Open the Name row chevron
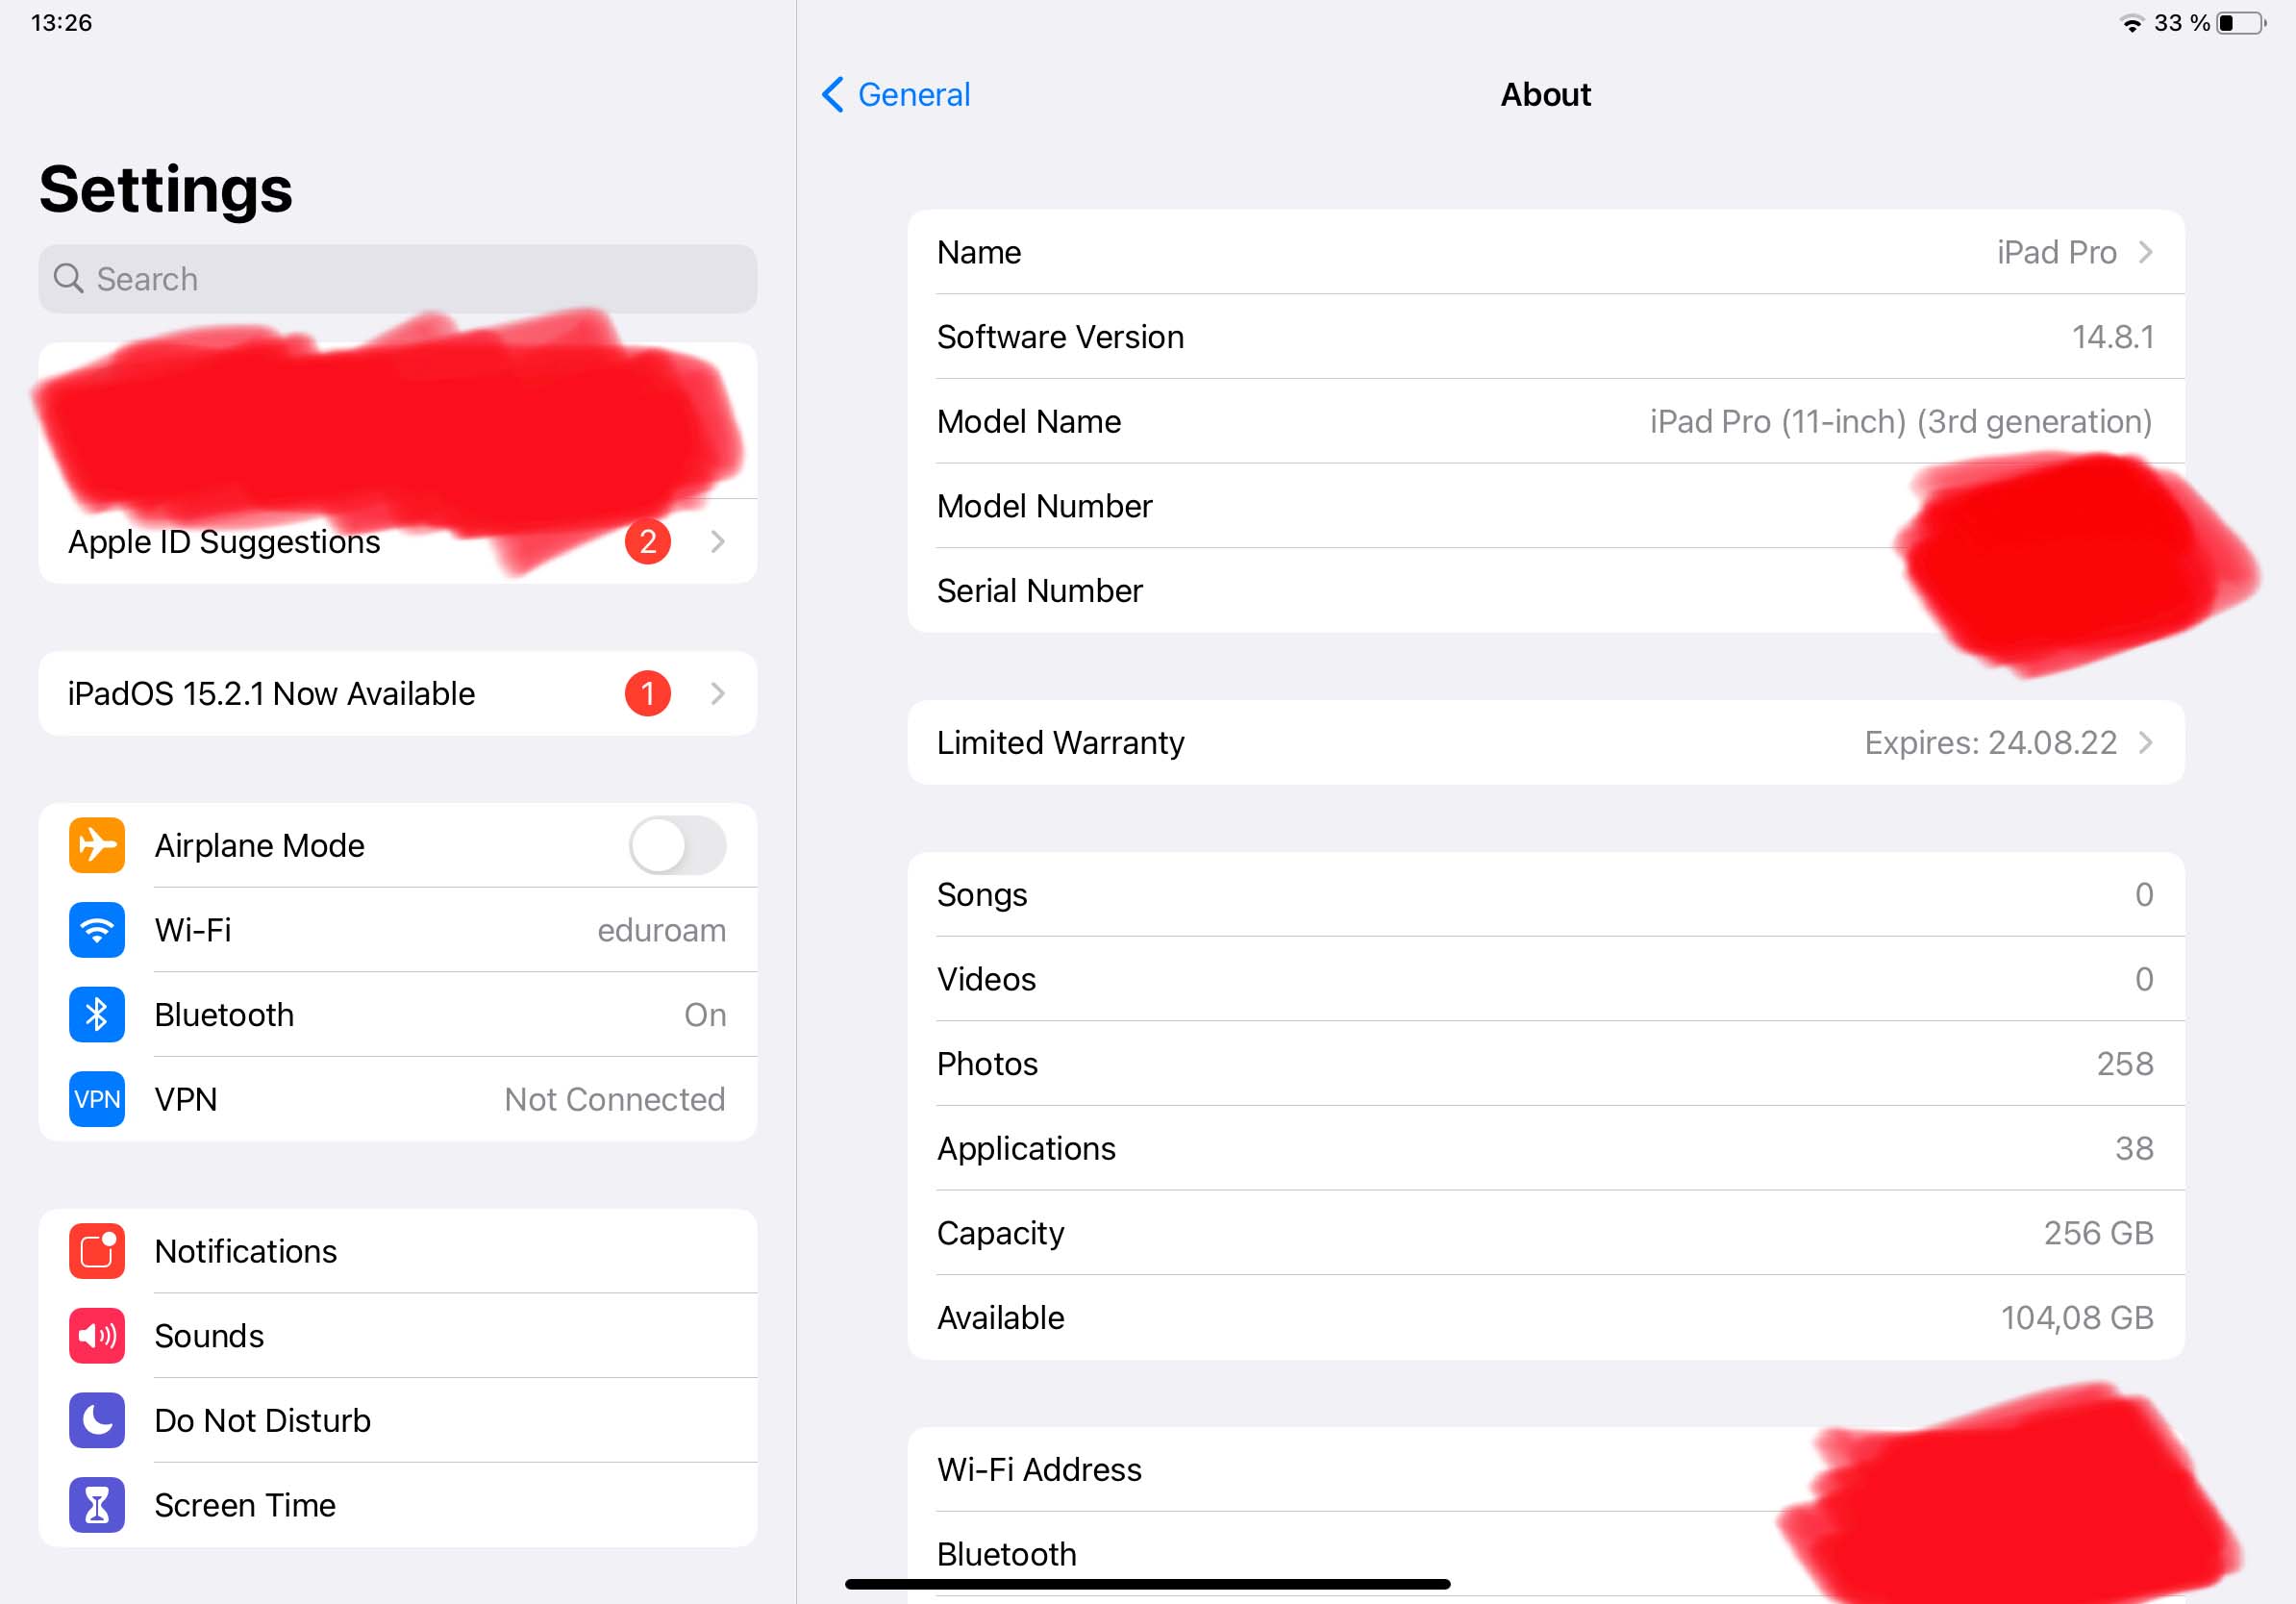Screen dimensions: 2296x1604 click(x=2145, y=252)
